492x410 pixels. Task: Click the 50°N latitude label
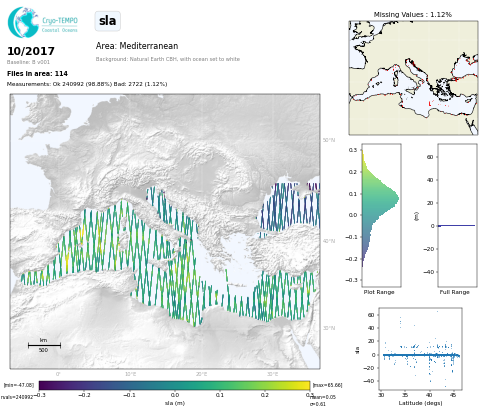[x=329, y=140]
